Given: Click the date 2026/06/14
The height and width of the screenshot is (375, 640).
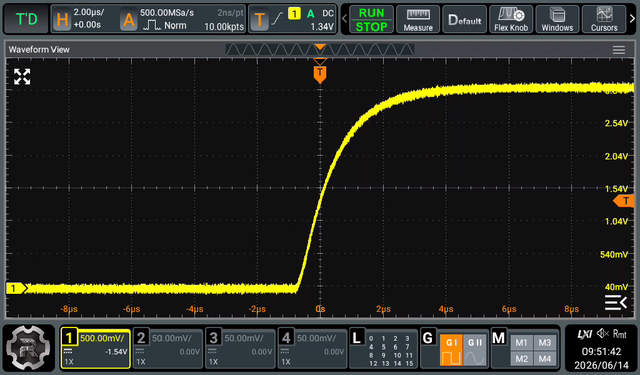Looking at the screenshot, I should 601,365.
